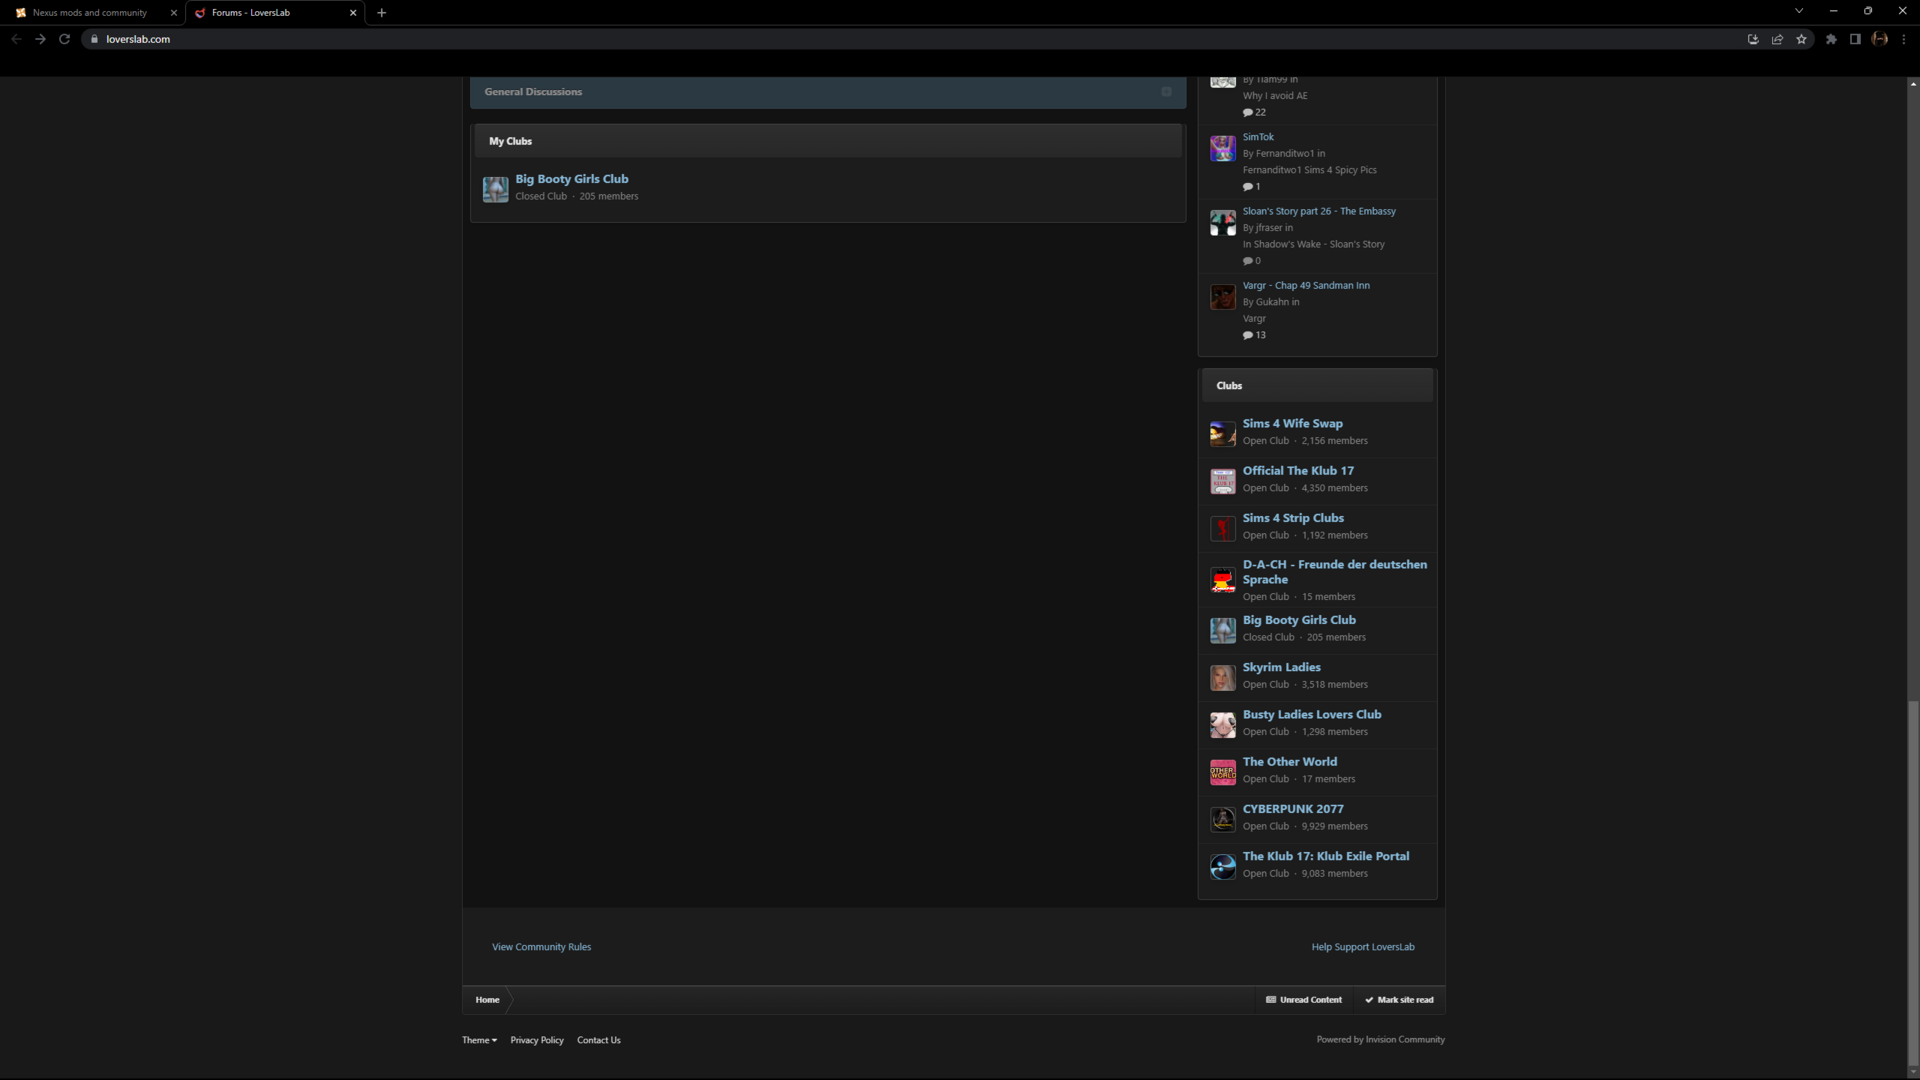Image resolution: width=1920 pixels, height=1080 pixels.
Task: Open the tab search dropdown arrow
Action: [x=1799, y=11]
